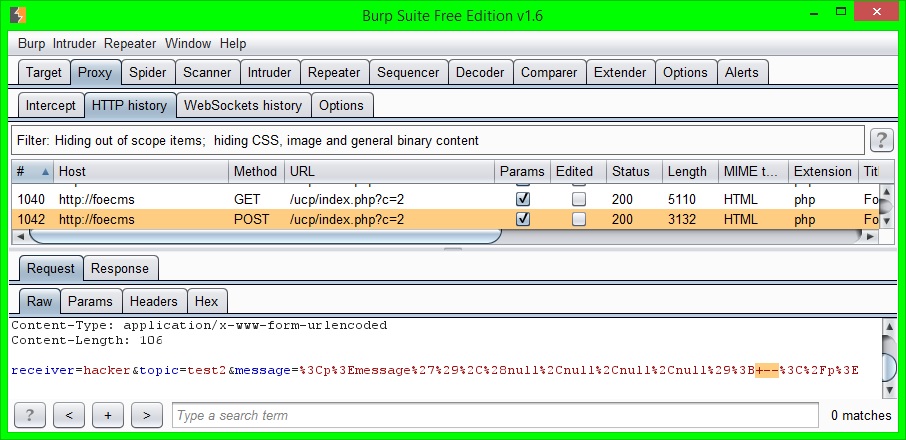Click the plus search options button
This screenshot has width=906, height=440.
[107, 415]
